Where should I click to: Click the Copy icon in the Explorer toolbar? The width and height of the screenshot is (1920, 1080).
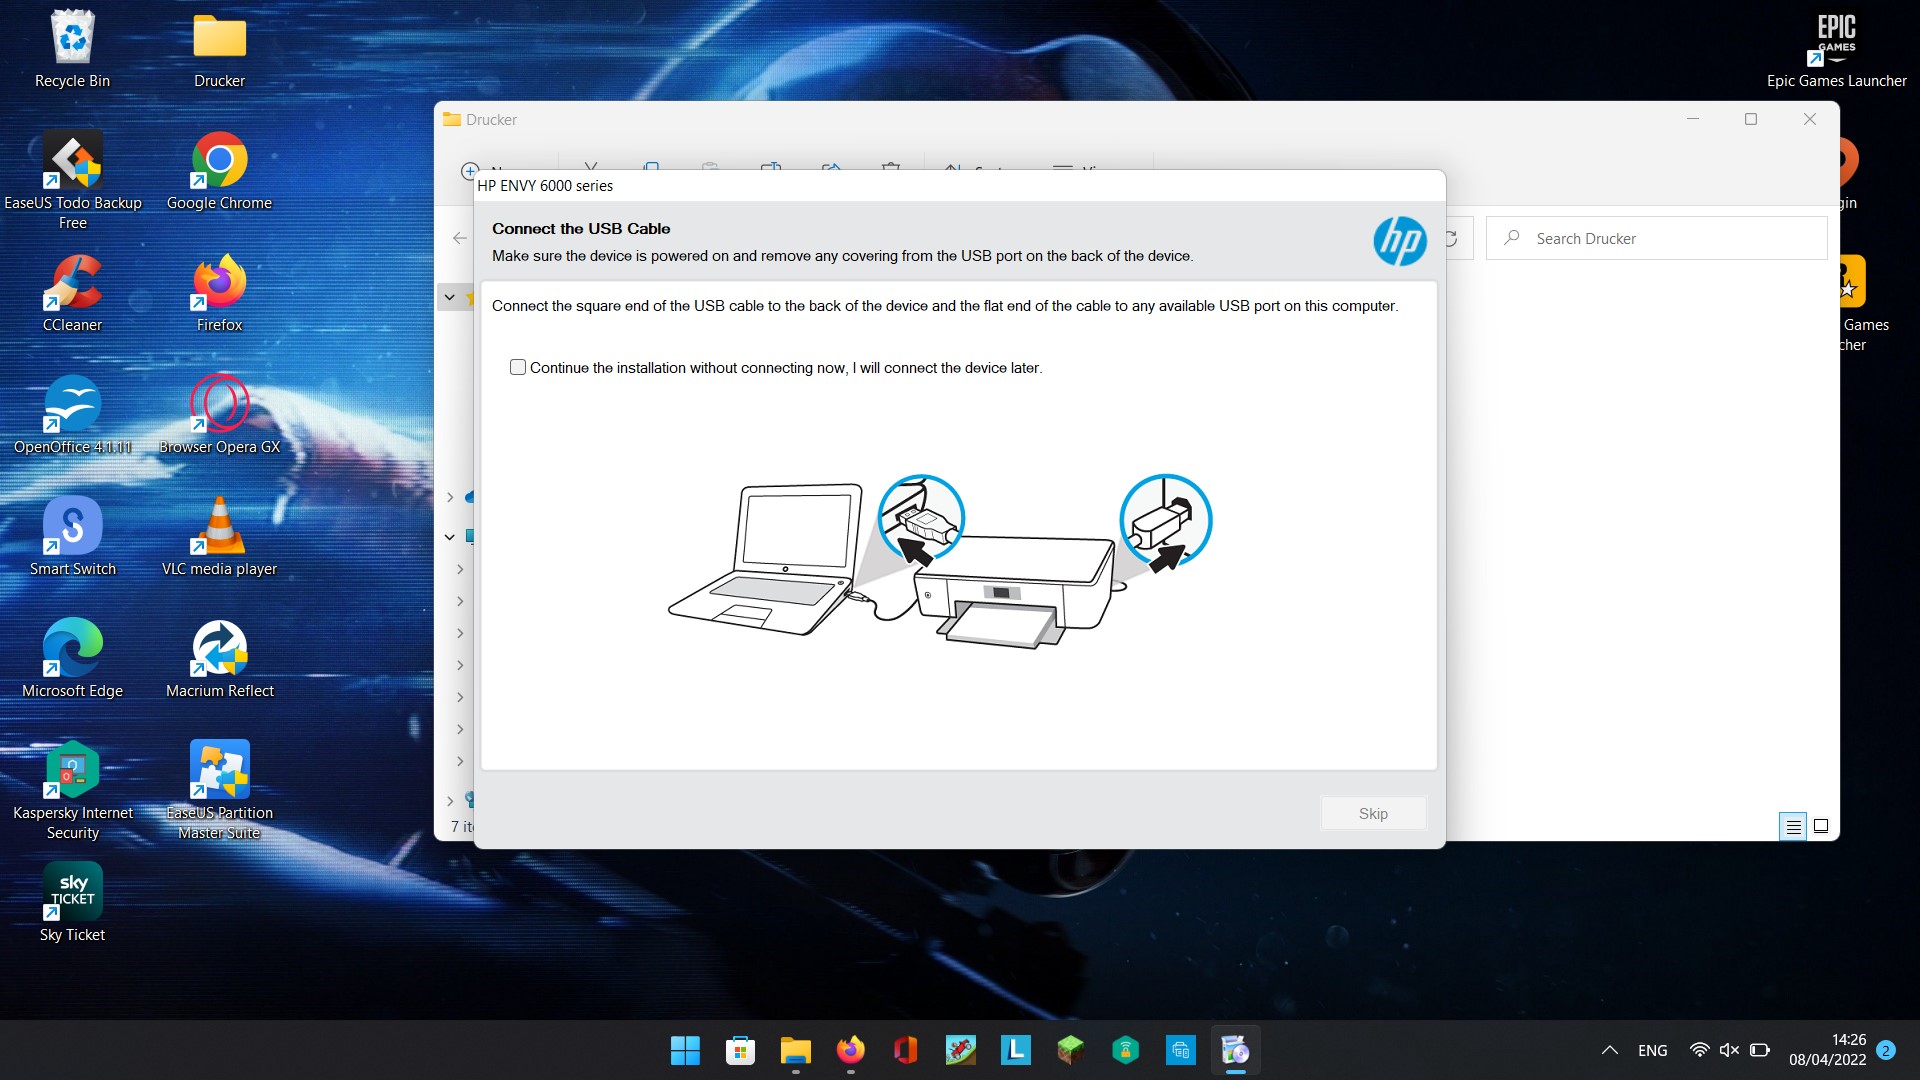(651, 168)
